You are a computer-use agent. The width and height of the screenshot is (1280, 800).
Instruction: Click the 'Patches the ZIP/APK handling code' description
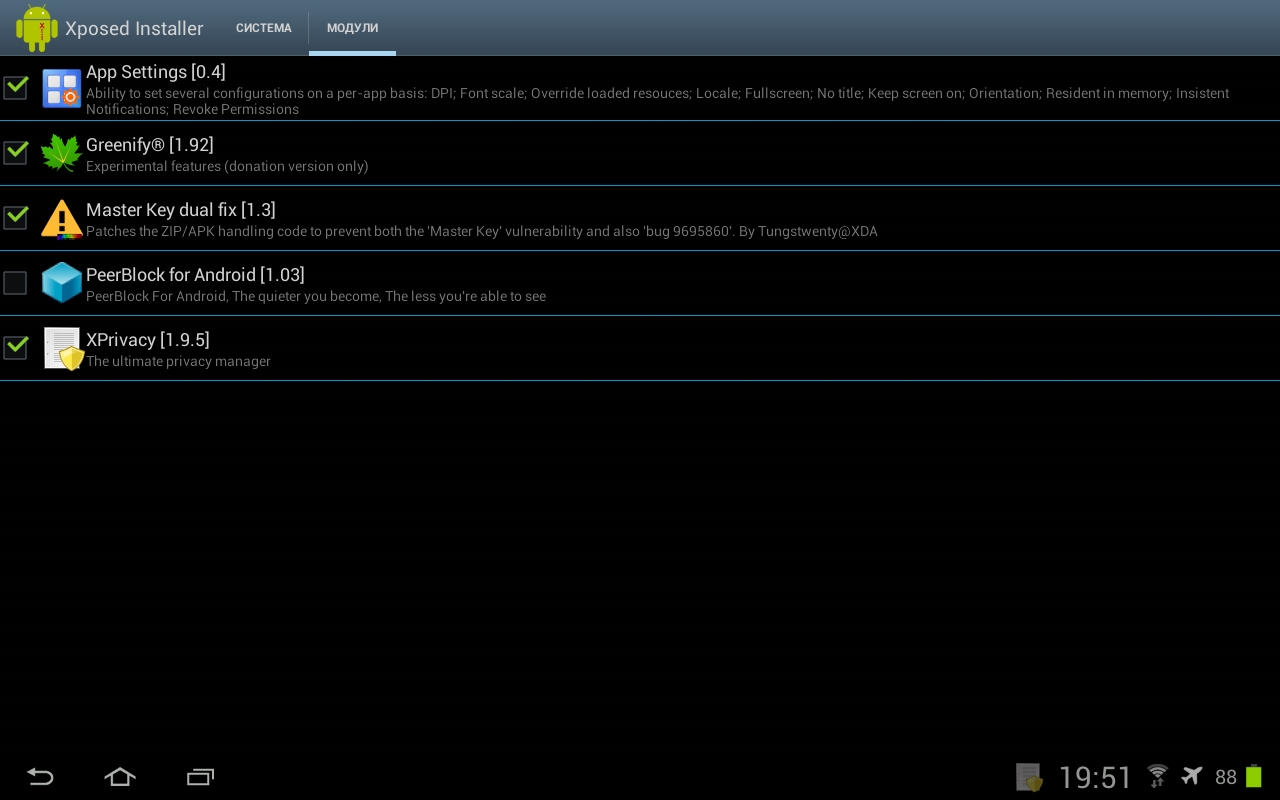click(482, 231)
